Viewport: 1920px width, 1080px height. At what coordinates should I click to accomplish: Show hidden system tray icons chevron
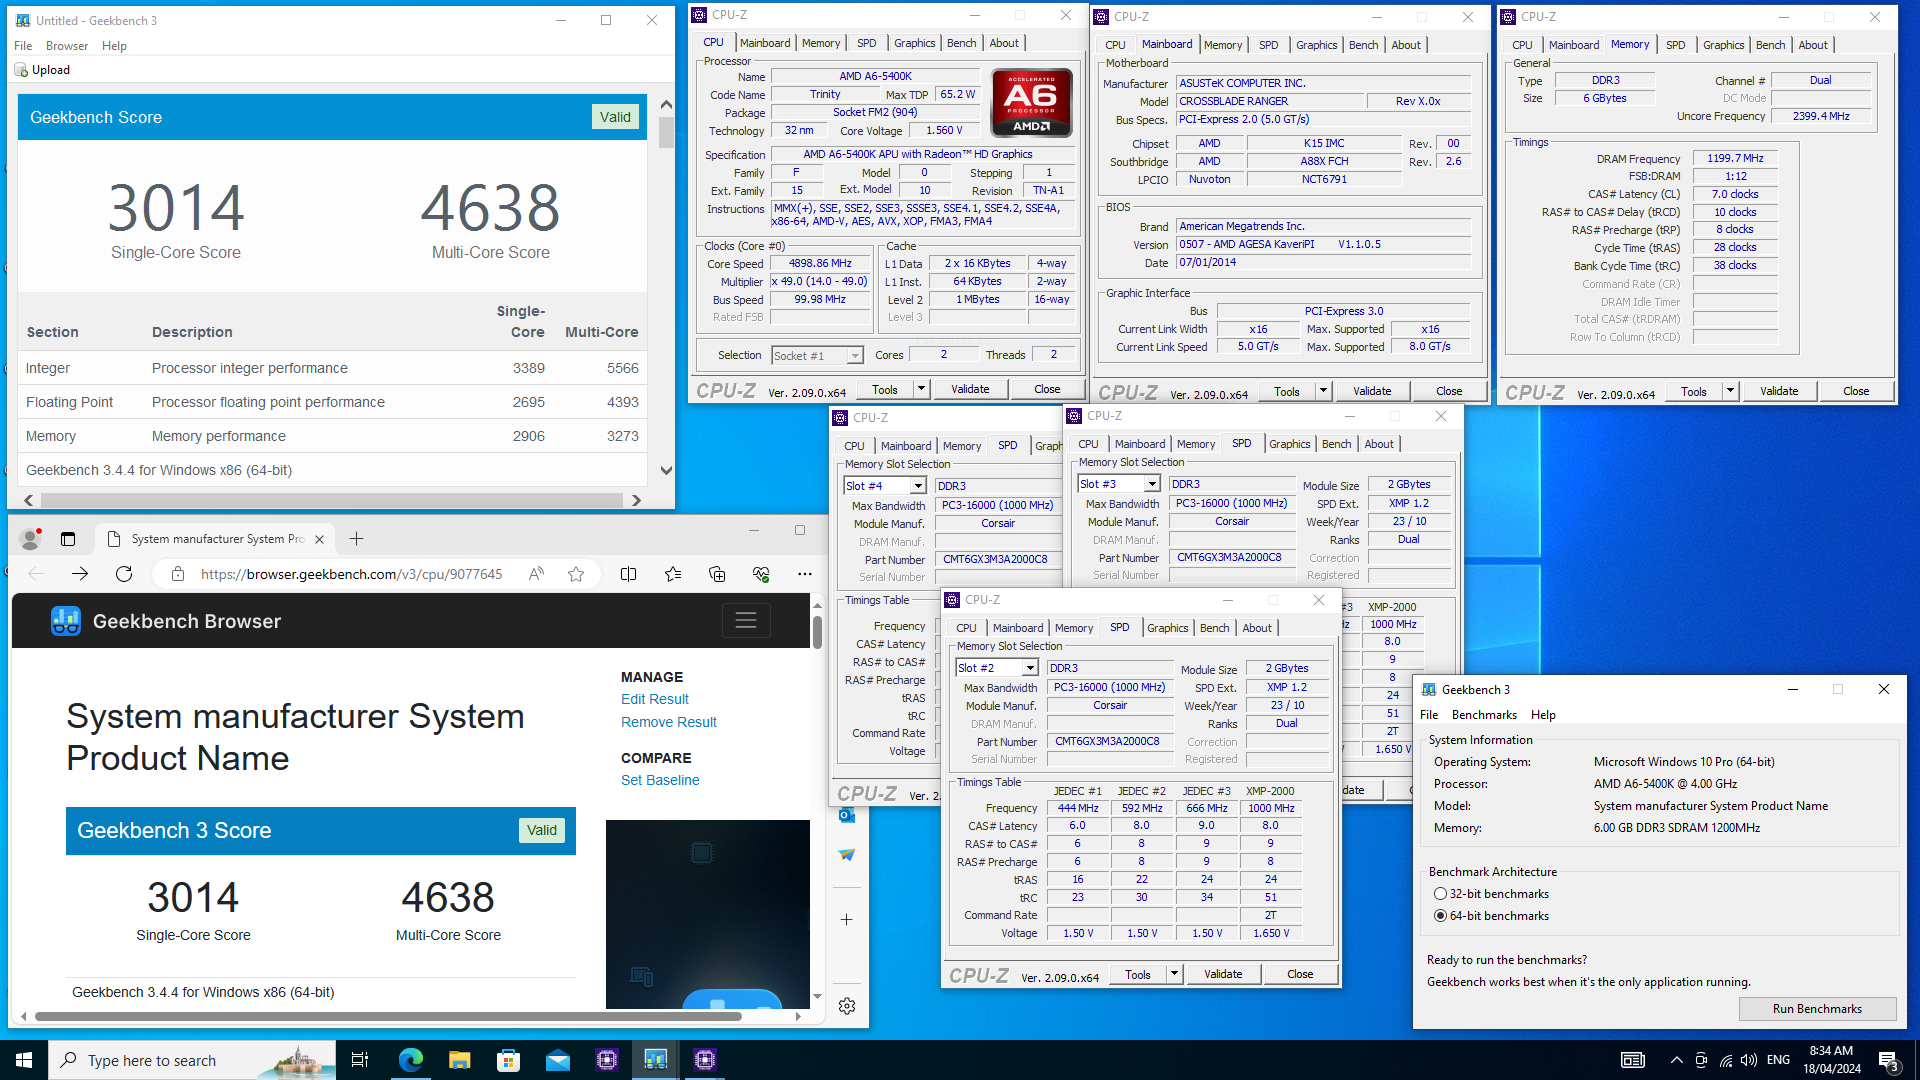pyautogui.click(x=1676, y=1060)
